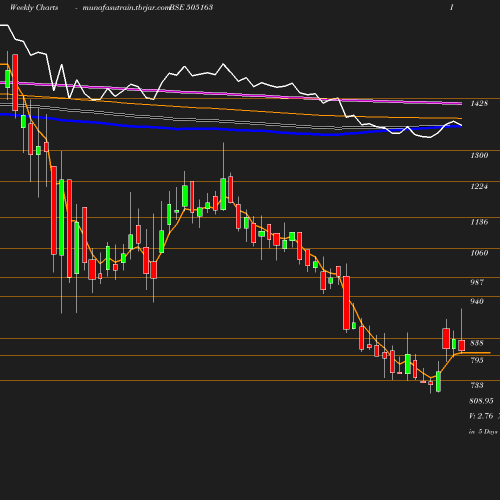
Task: Click the 1136 price level label
Action: [x=479, y=222]
